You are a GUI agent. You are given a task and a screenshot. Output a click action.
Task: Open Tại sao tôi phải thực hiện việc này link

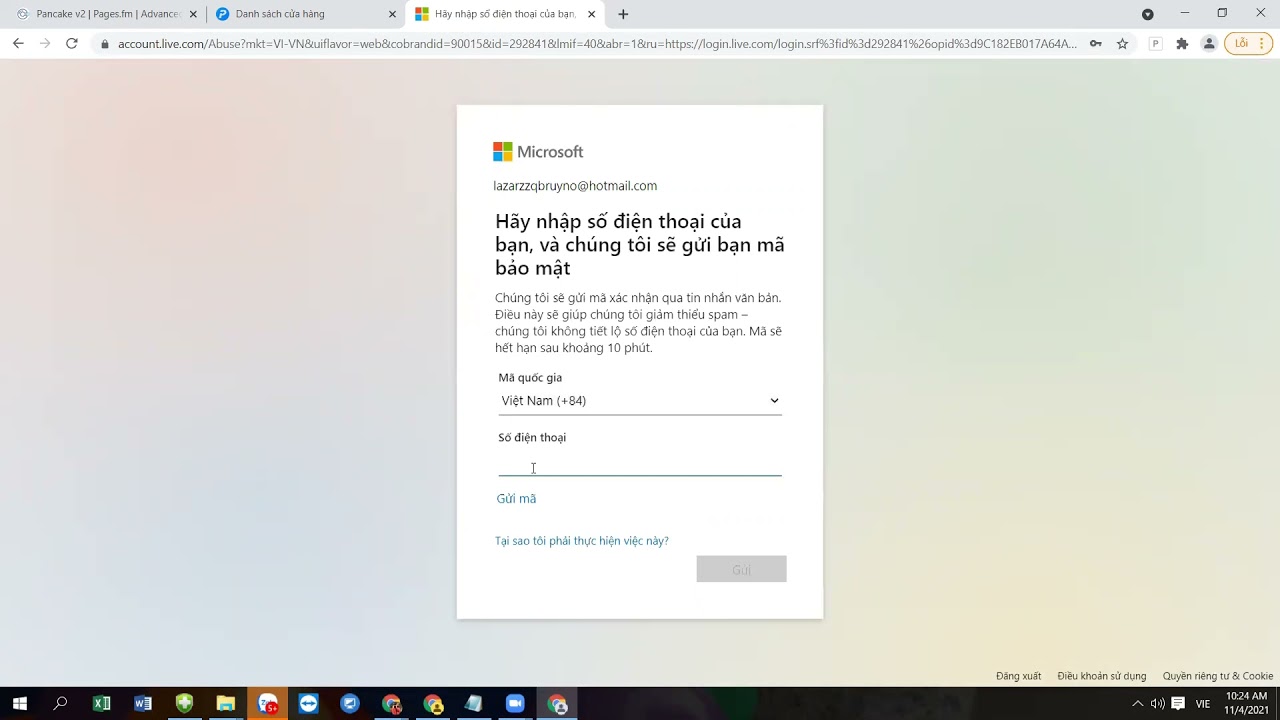point(582,541)
